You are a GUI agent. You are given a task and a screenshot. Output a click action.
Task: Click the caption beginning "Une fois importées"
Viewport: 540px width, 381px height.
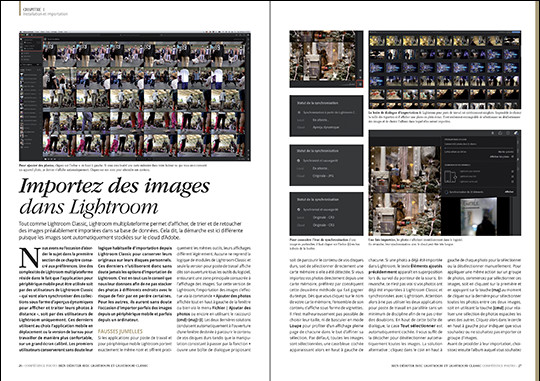pyautogui.click(x=416, y=241)
